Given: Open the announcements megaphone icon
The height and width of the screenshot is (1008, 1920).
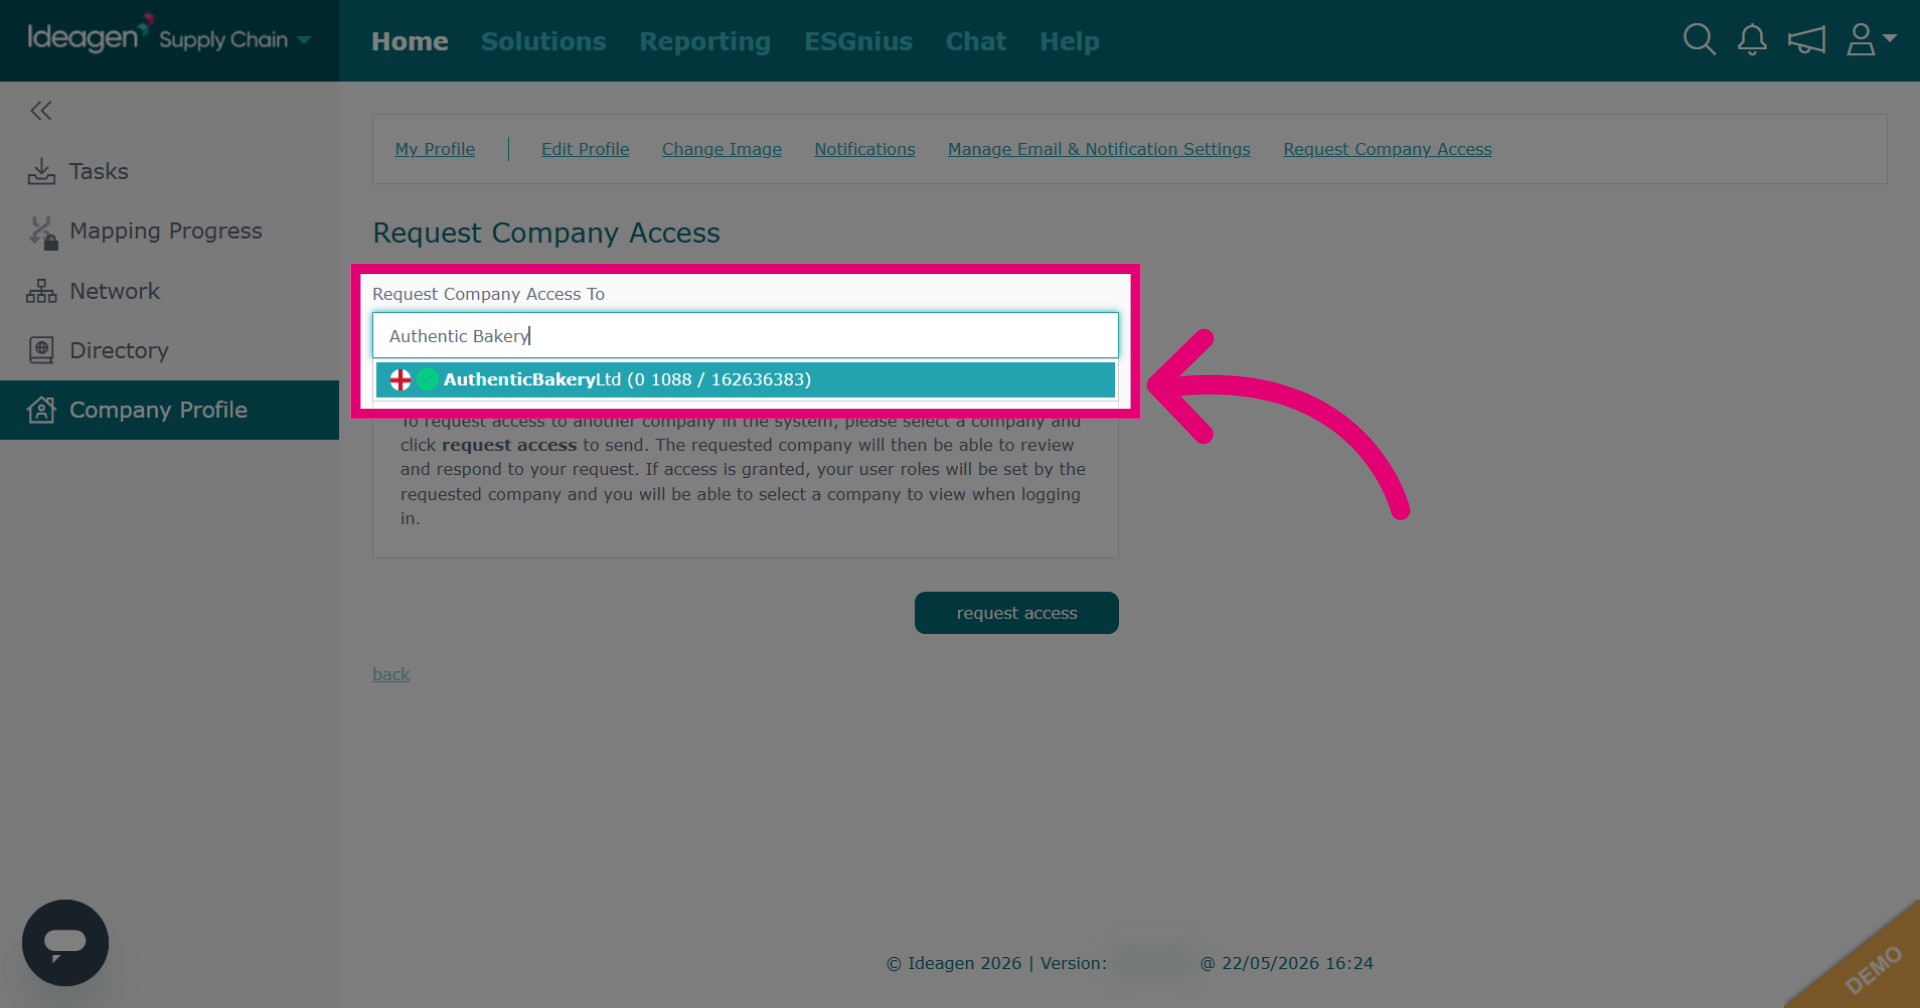Looking at the screenshot, I should tap(1807, 40).
